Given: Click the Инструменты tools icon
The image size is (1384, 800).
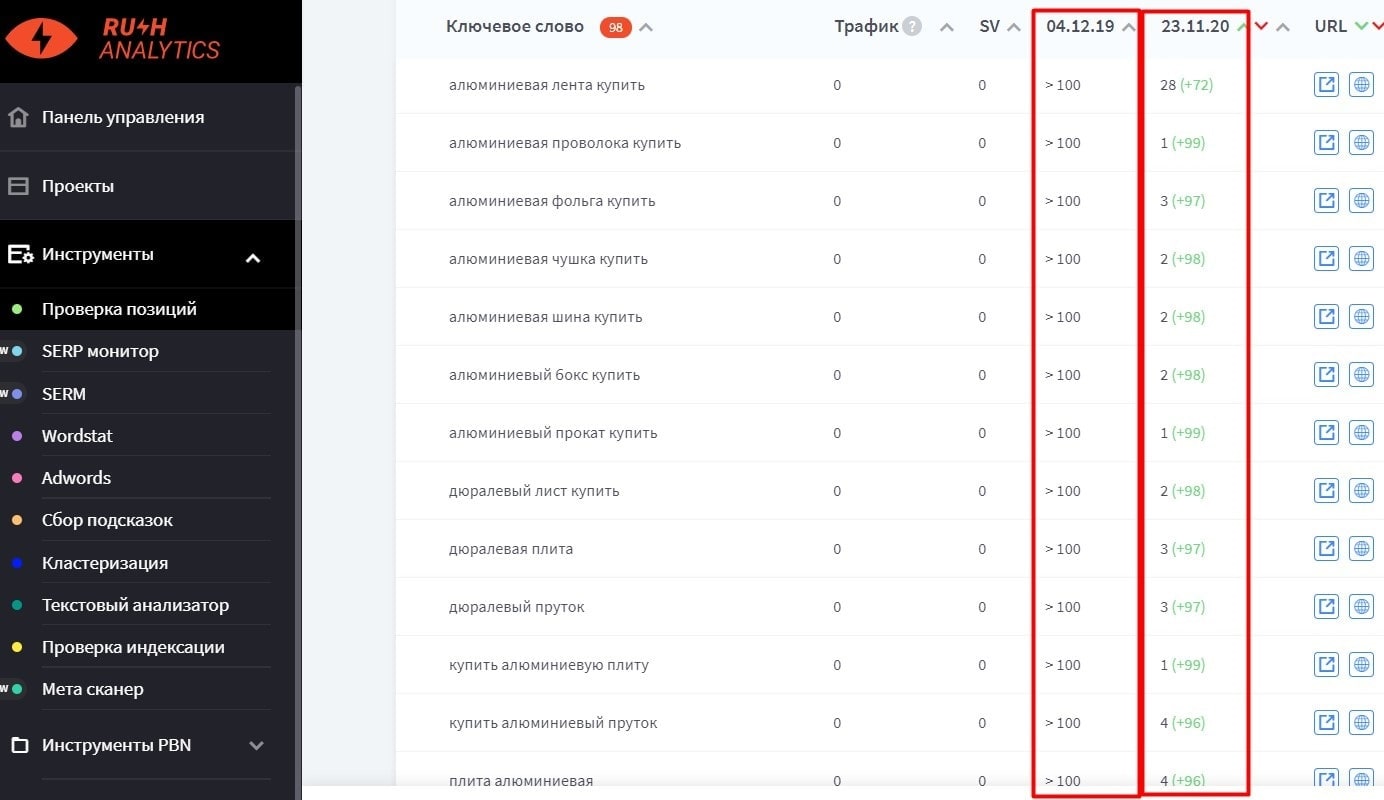Looking at the screenshot, I should [x=18, y=253].
